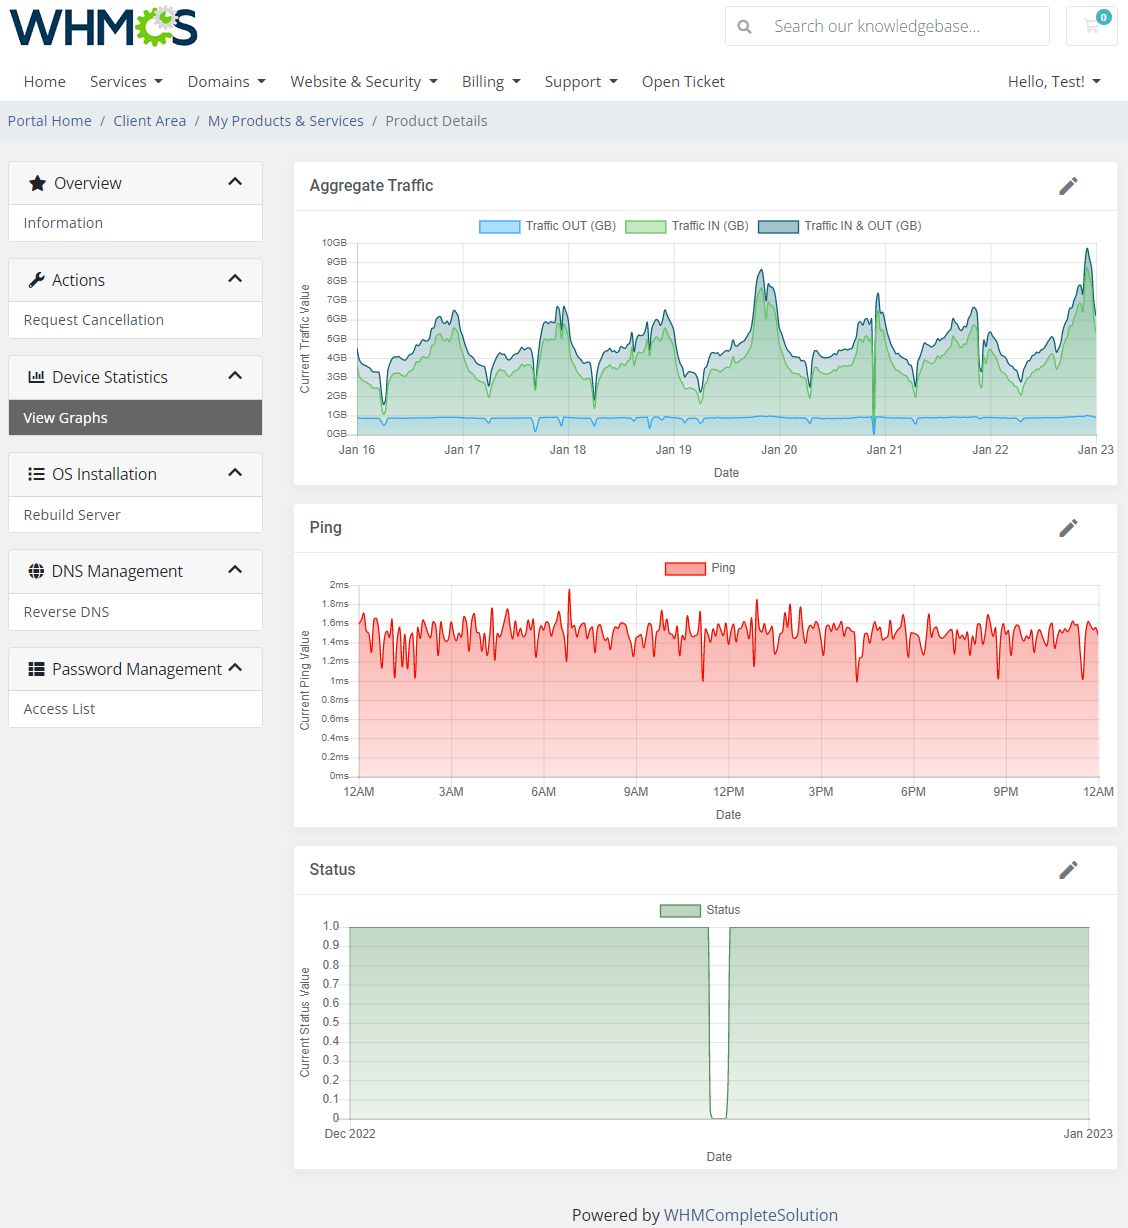Image resolution: width=1128 pixels, height=1228 pixels.
Task: Click Open Ticket in navigation bar
Action: click(683, 82)
